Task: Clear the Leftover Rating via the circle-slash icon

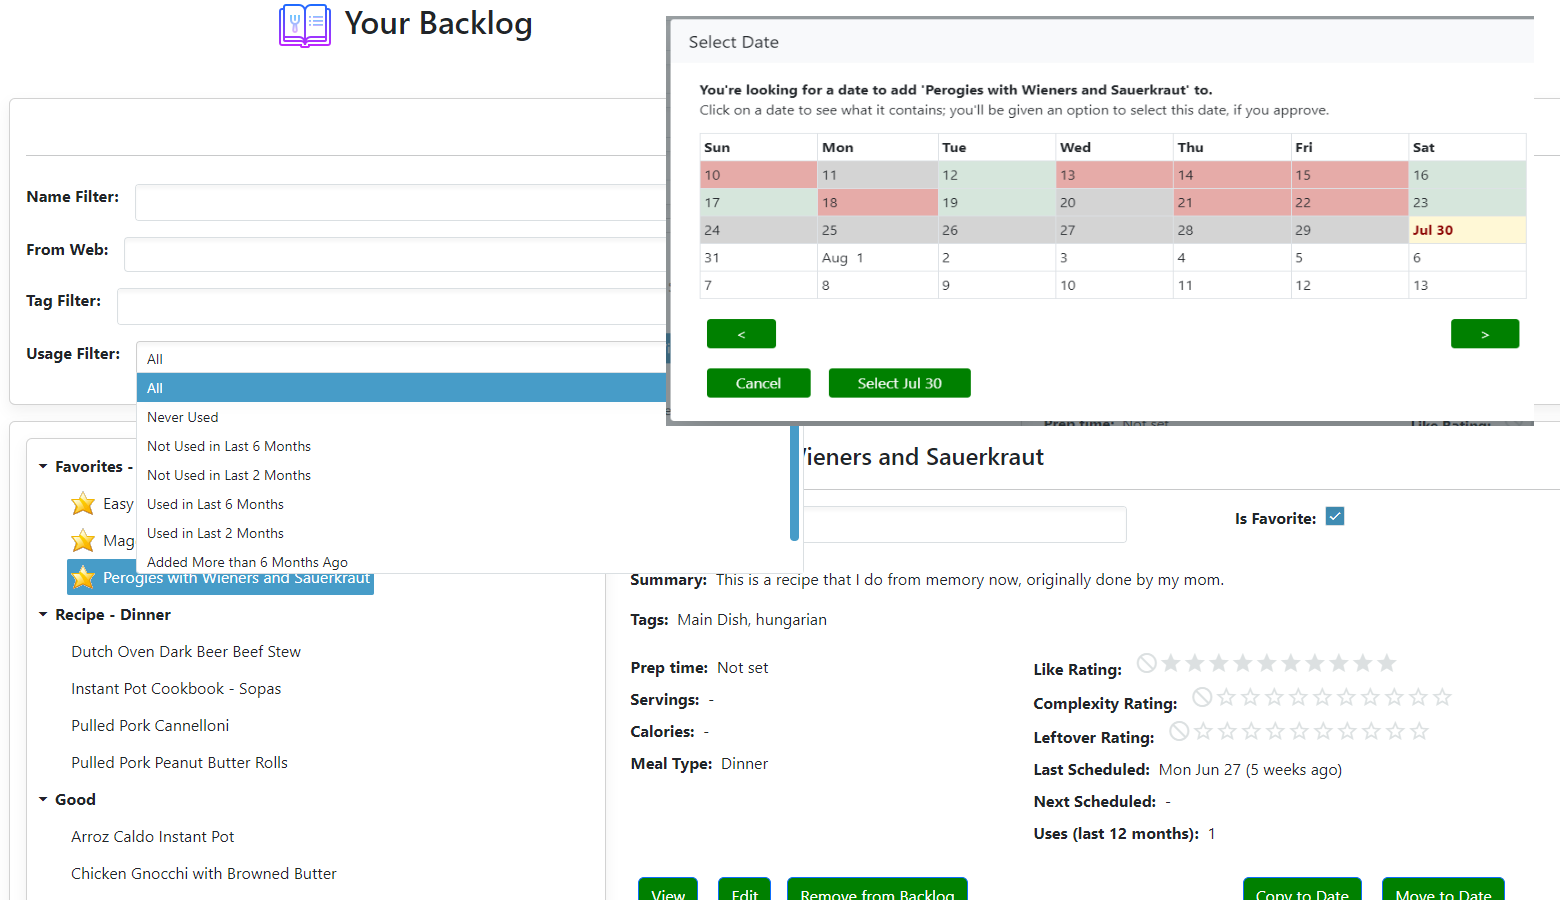Action: (x=1179, y=731)
